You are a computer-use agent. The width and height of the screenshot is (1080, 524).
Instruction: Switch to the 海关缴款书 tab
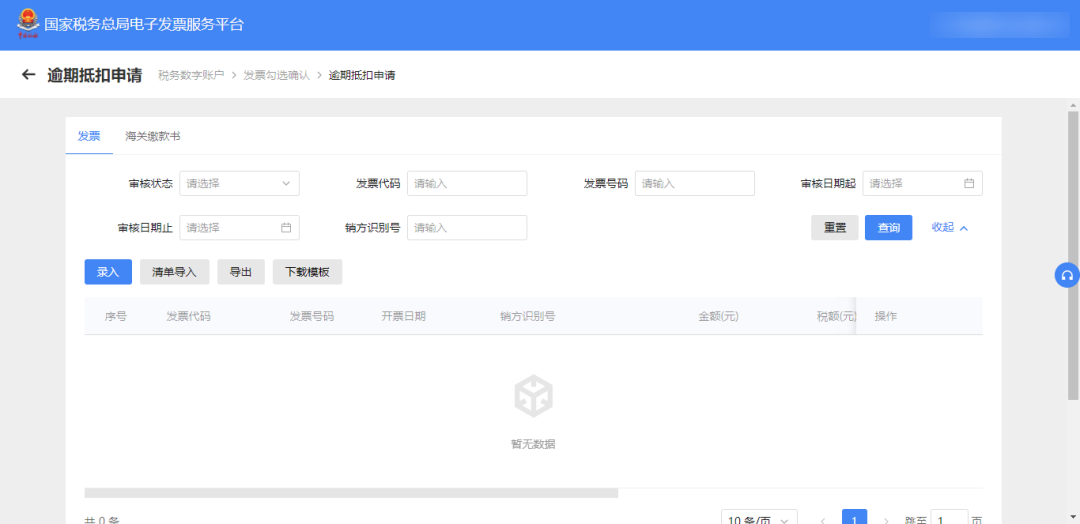tap(153, 136)
